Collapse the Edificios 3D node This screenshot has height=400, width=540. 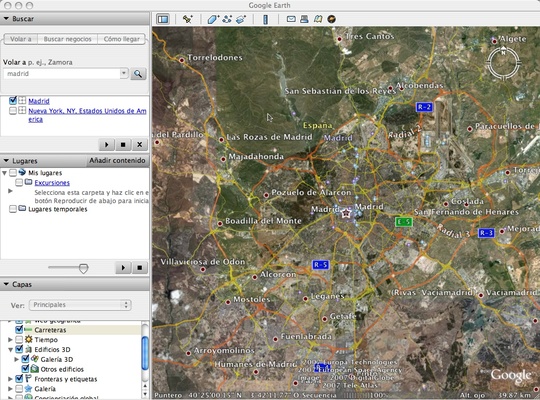(10, 349)
